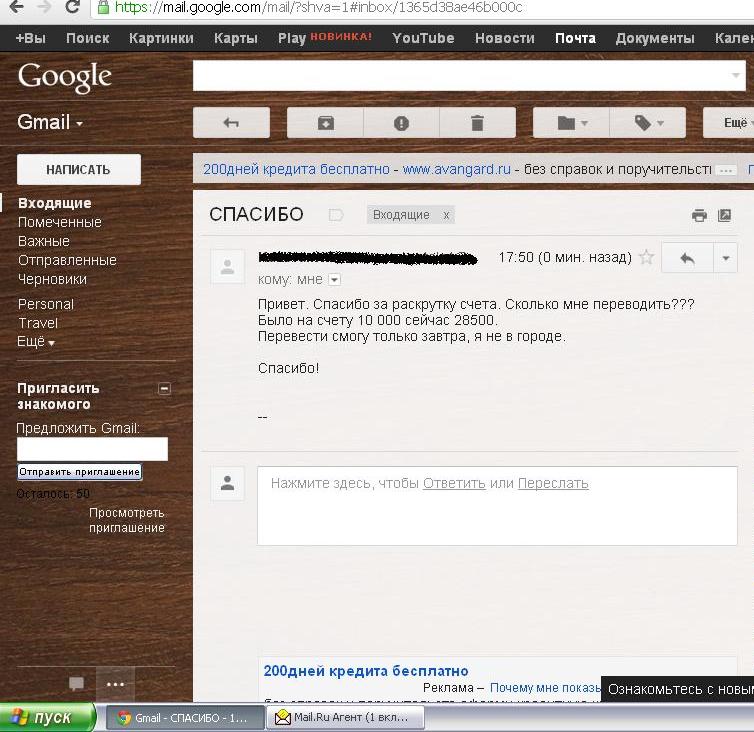Click the green SSL lock icon
The image size is (754, 732).
coord(102,7)
